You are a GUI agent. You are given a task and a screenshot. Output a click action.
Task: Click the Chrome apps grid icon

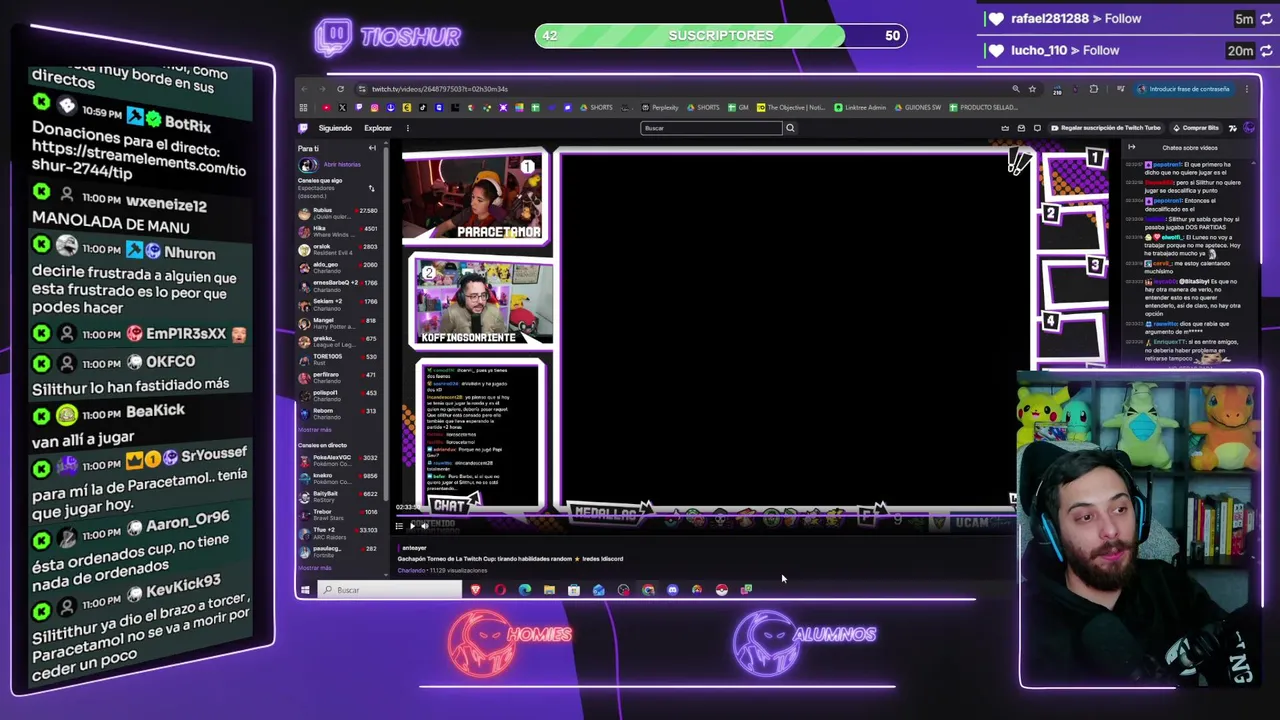(303, 107)
